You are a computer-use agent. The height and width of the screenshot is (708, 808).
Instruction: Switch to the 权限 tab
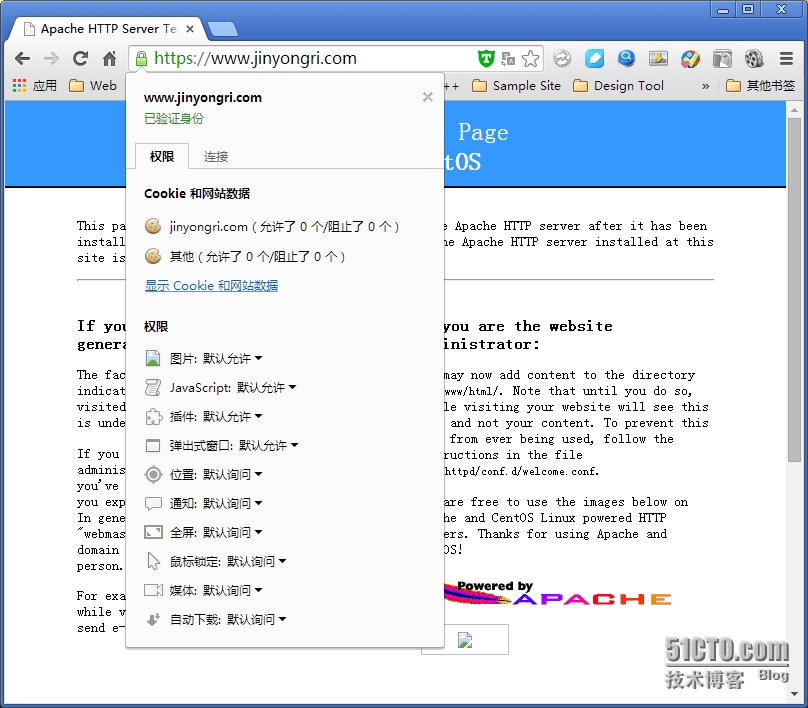tap(162, 156)
